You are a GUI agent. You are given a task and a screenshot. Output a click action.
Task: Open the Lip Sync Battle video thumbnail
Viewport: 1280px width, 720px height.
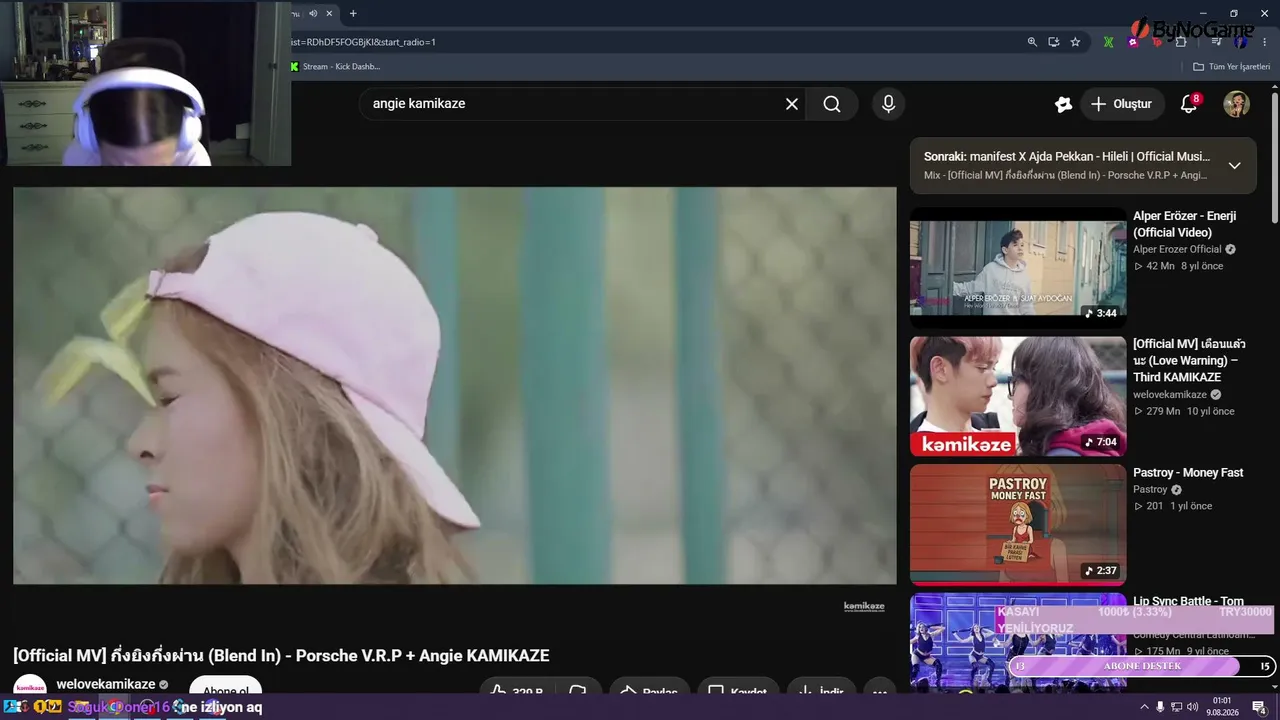click(x=1018, y=642)
